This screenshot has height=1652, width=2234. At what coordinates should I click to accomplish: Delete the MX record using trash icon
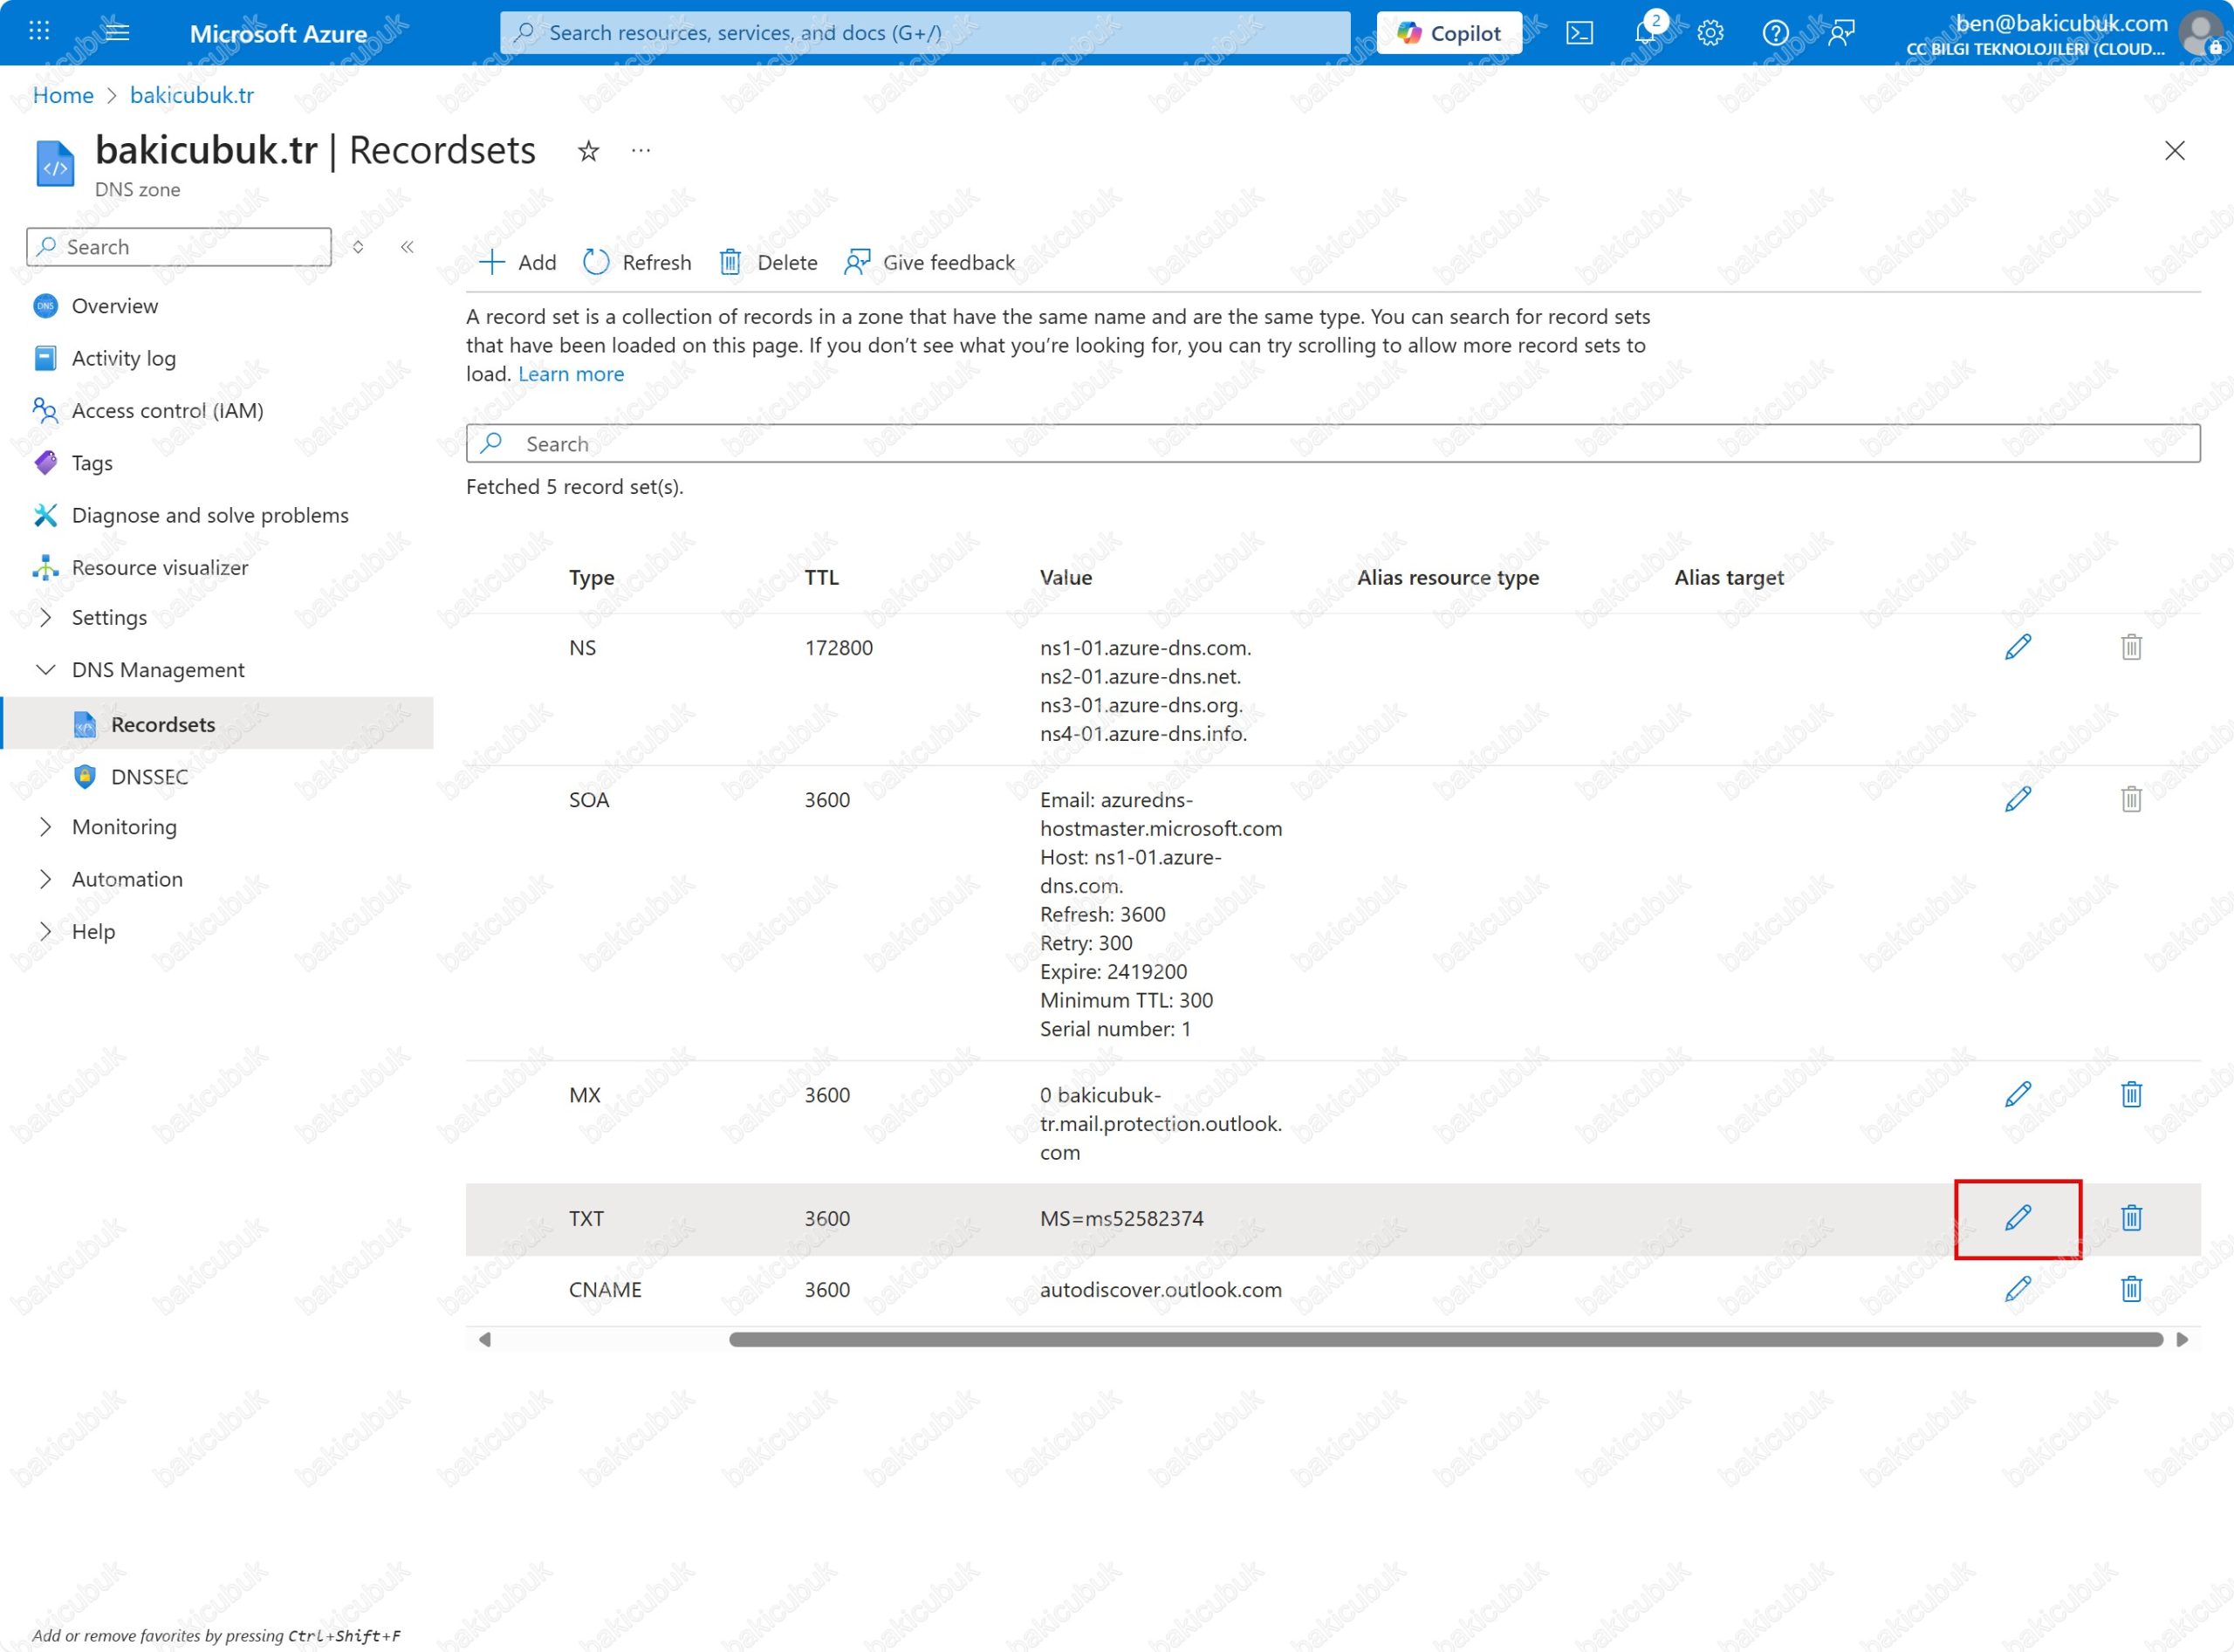click(x=2131, y=1094)
